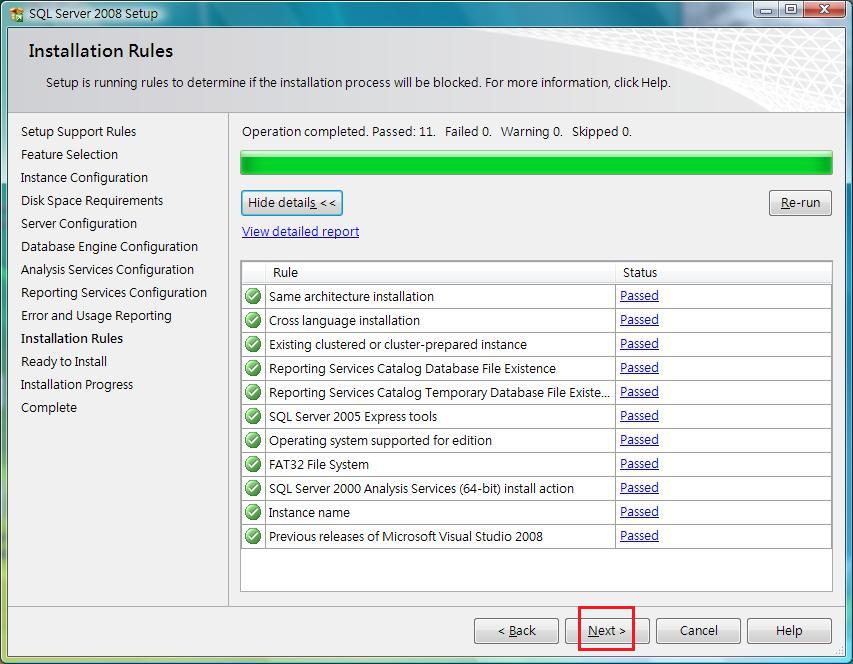Maximize the SQL Server 2008 Setup window

tap(790, 9)
